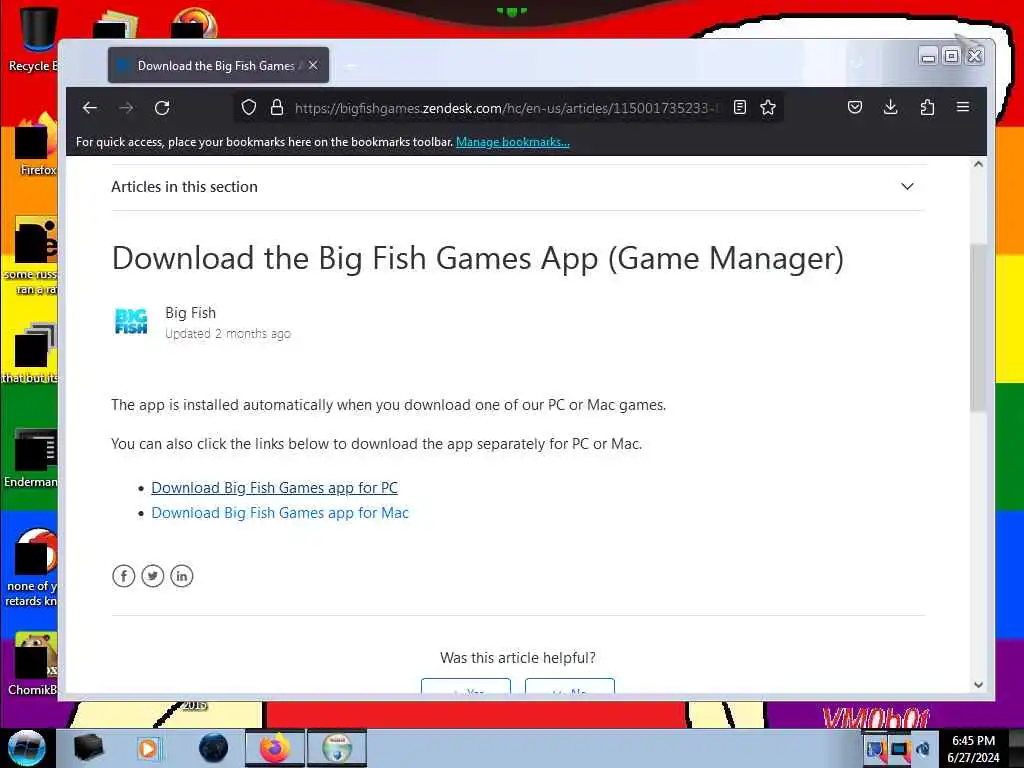Select the Download the Big Fish Games tab
Viewport: 1024px width, 768px height.
tap(218, 65)
